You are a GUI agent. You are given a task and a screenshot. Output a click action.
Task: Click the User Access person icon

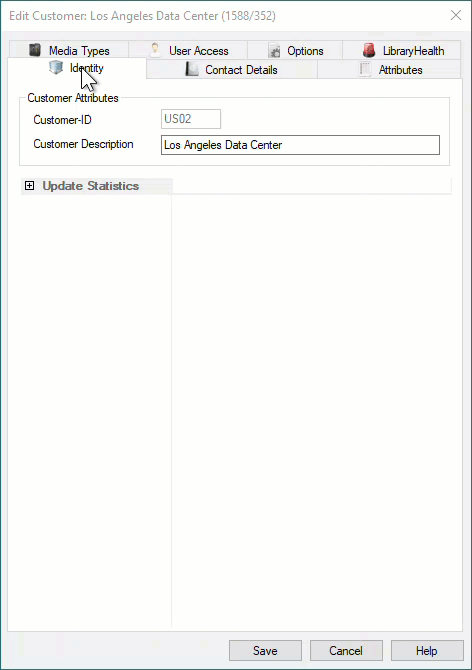tap(155, 50)
